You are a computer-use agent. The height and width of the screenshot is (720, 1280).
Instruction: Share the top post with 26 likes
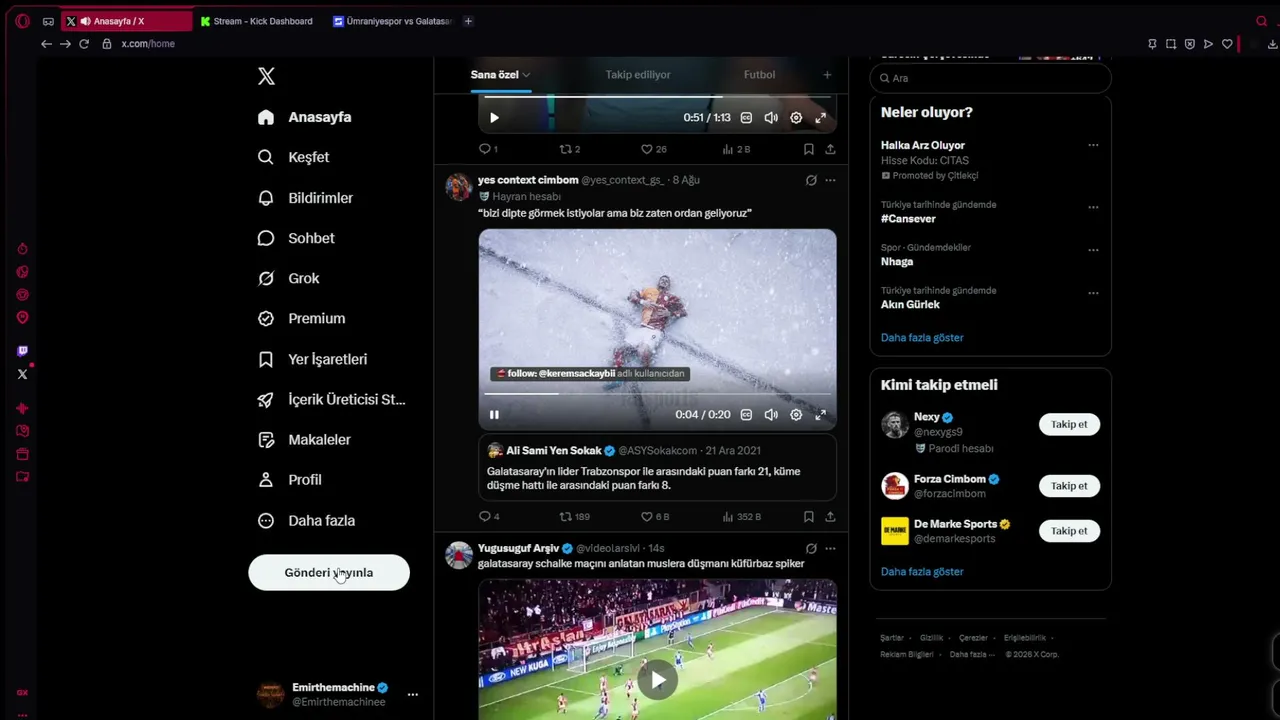point(830,149)
